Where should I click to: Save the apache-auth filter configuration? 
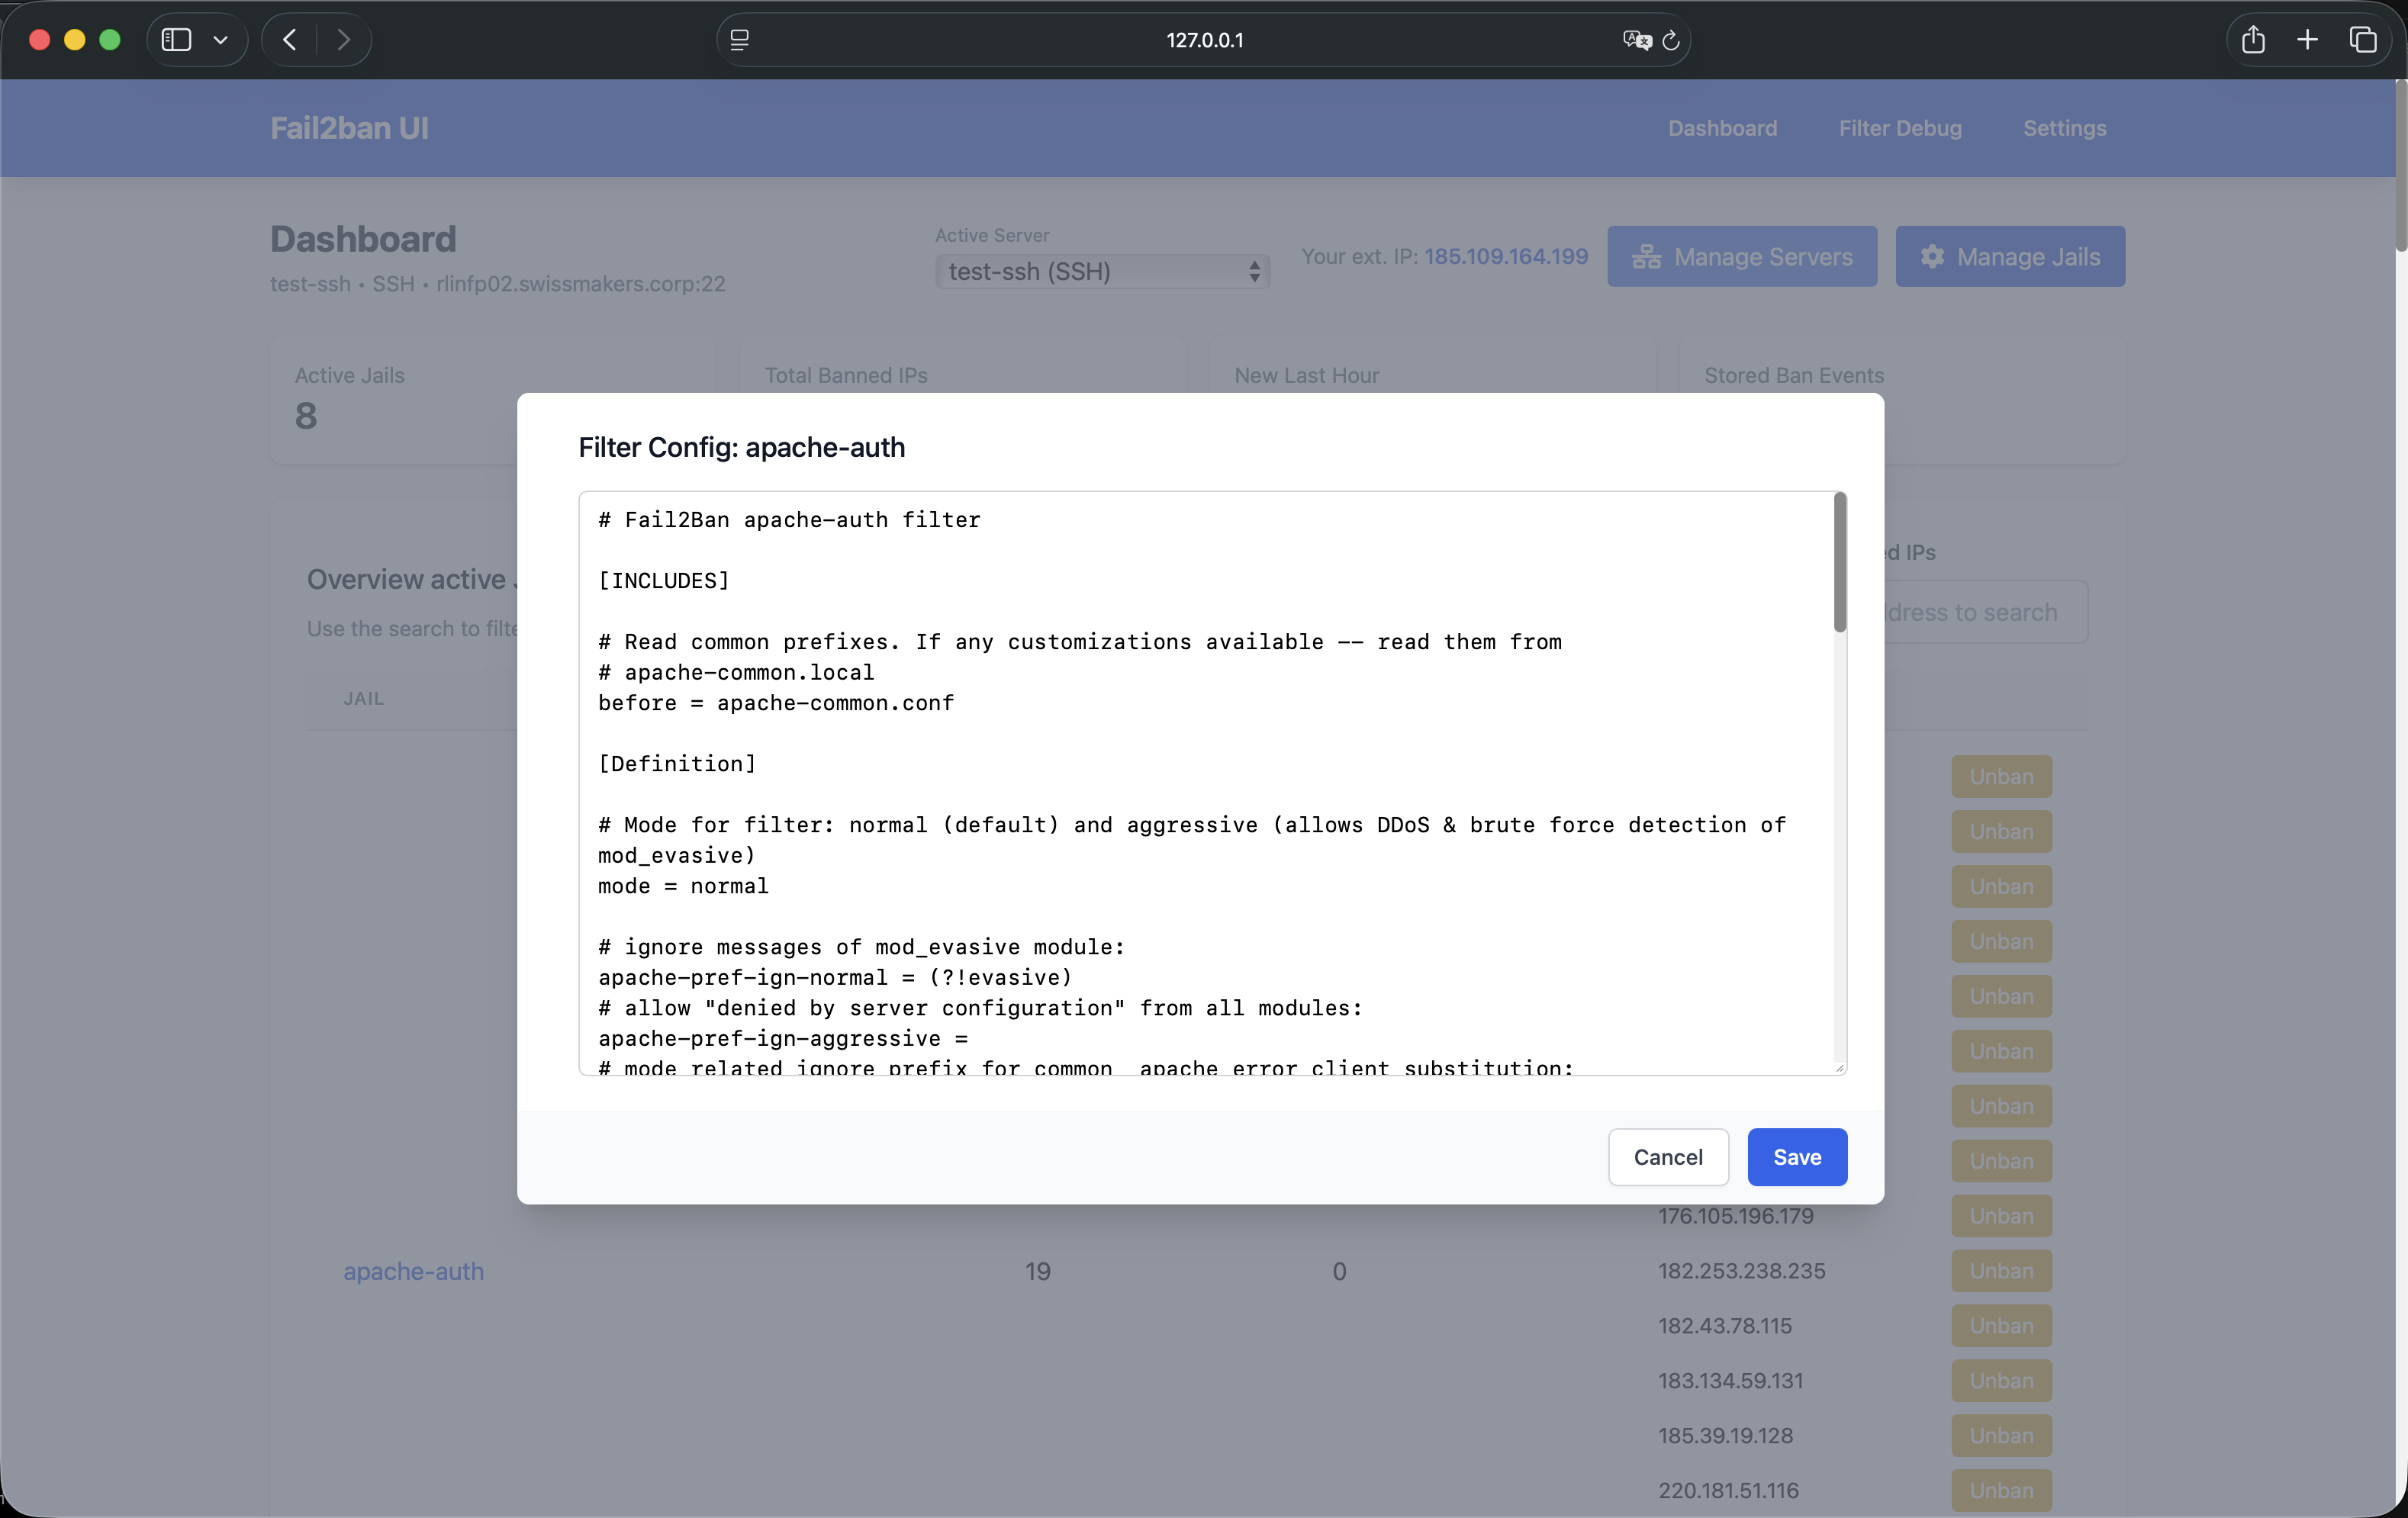pos(1796,1157)
